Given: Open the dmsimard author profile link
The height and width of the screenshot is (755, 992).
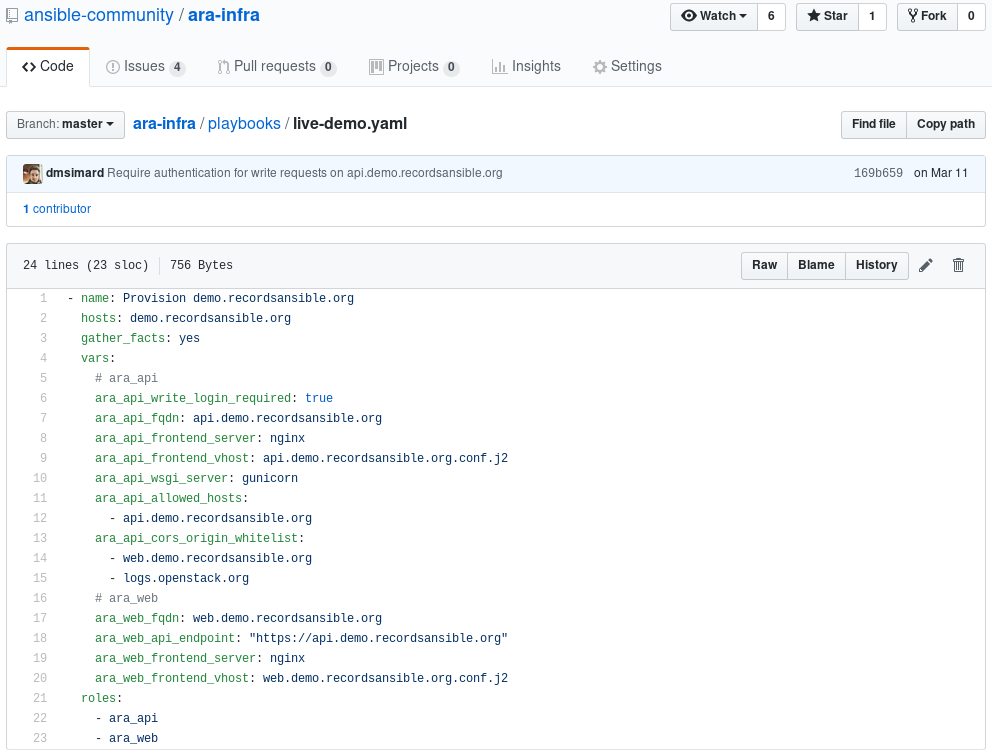Looking at the screenshot, I should [x=75, y=173].
